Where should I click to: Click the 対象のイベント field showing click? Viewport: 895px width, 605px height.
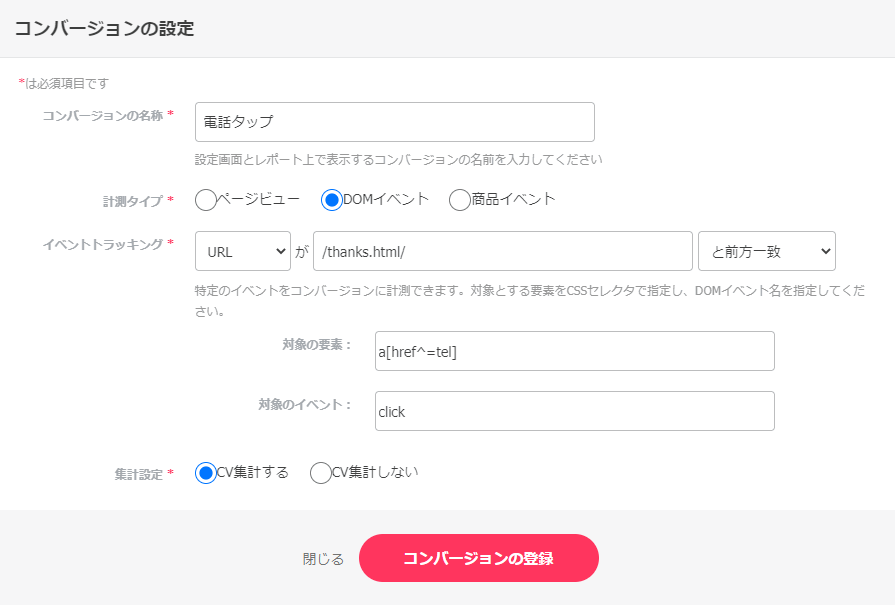[x=575, y=411]
